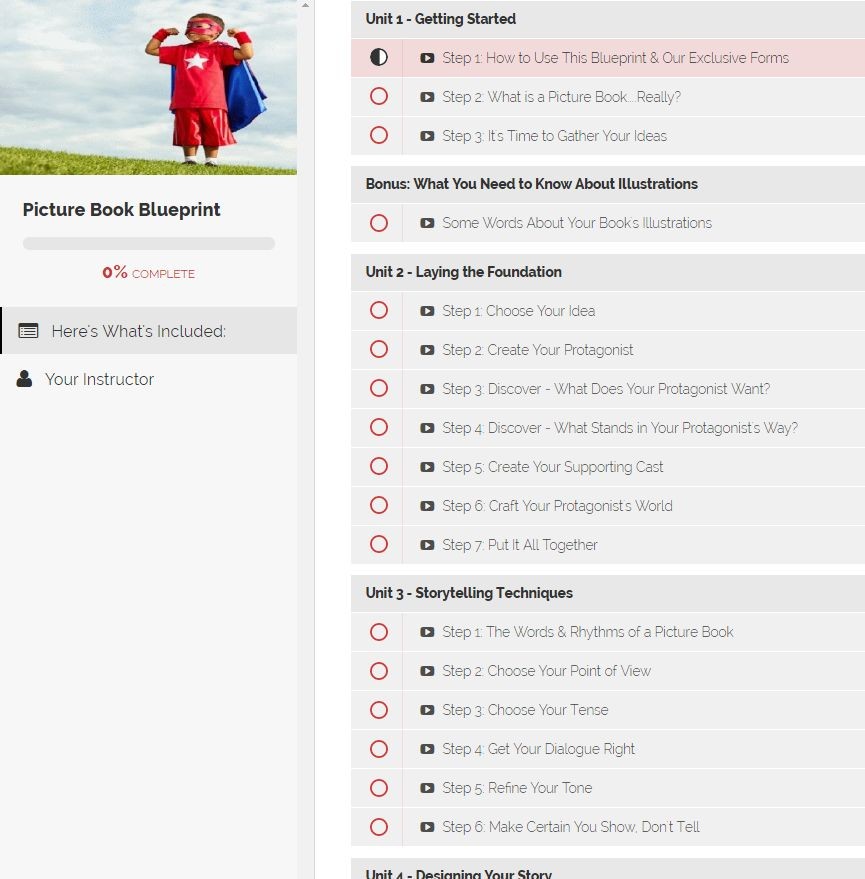Open lesson Make Certain You Show, Don't Tell
The height and width of the screenshot is (879, 865).
pyautogui.click(x=633, y=826)
